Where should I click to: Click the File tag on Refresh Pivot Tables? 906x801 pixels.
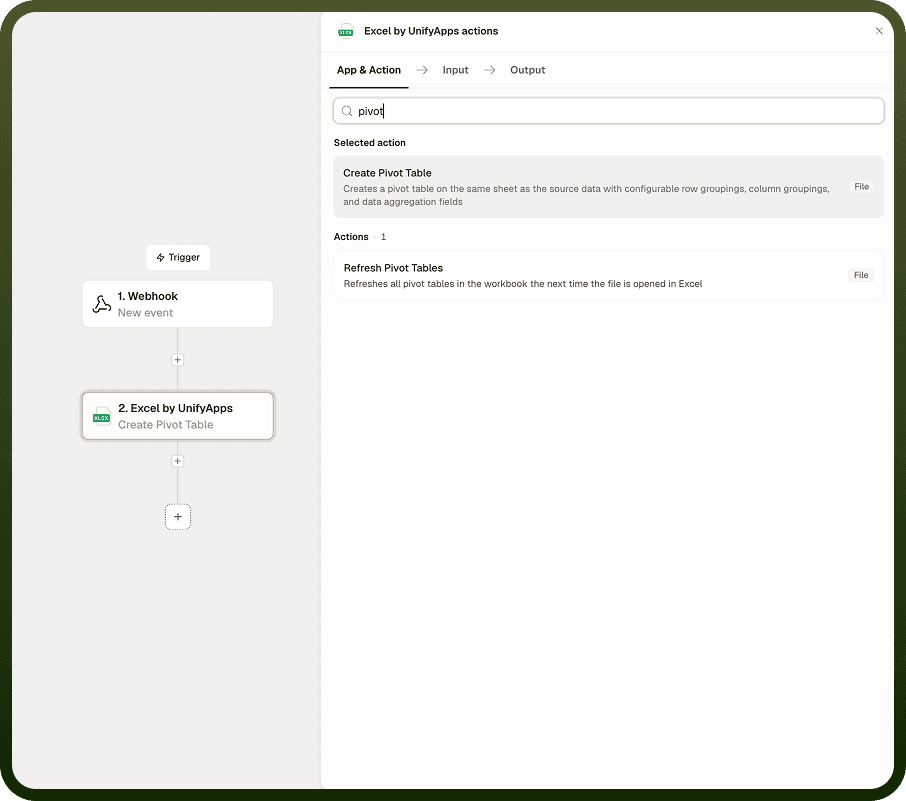tap(861, 275)
